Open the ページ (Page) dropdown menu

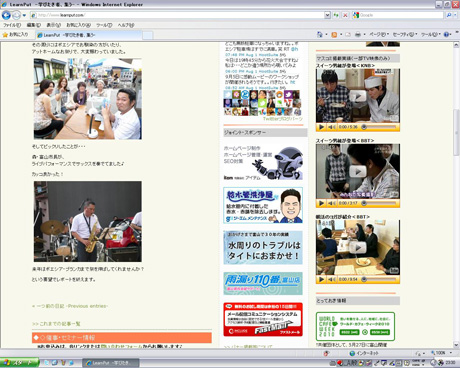point(379,34)
